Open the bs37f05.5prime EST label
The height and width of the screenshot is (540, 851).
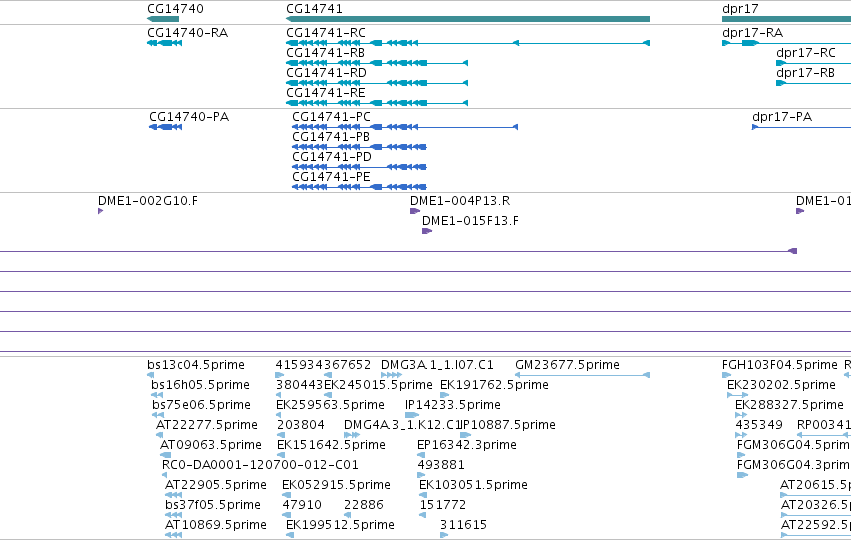click(213, 505)
